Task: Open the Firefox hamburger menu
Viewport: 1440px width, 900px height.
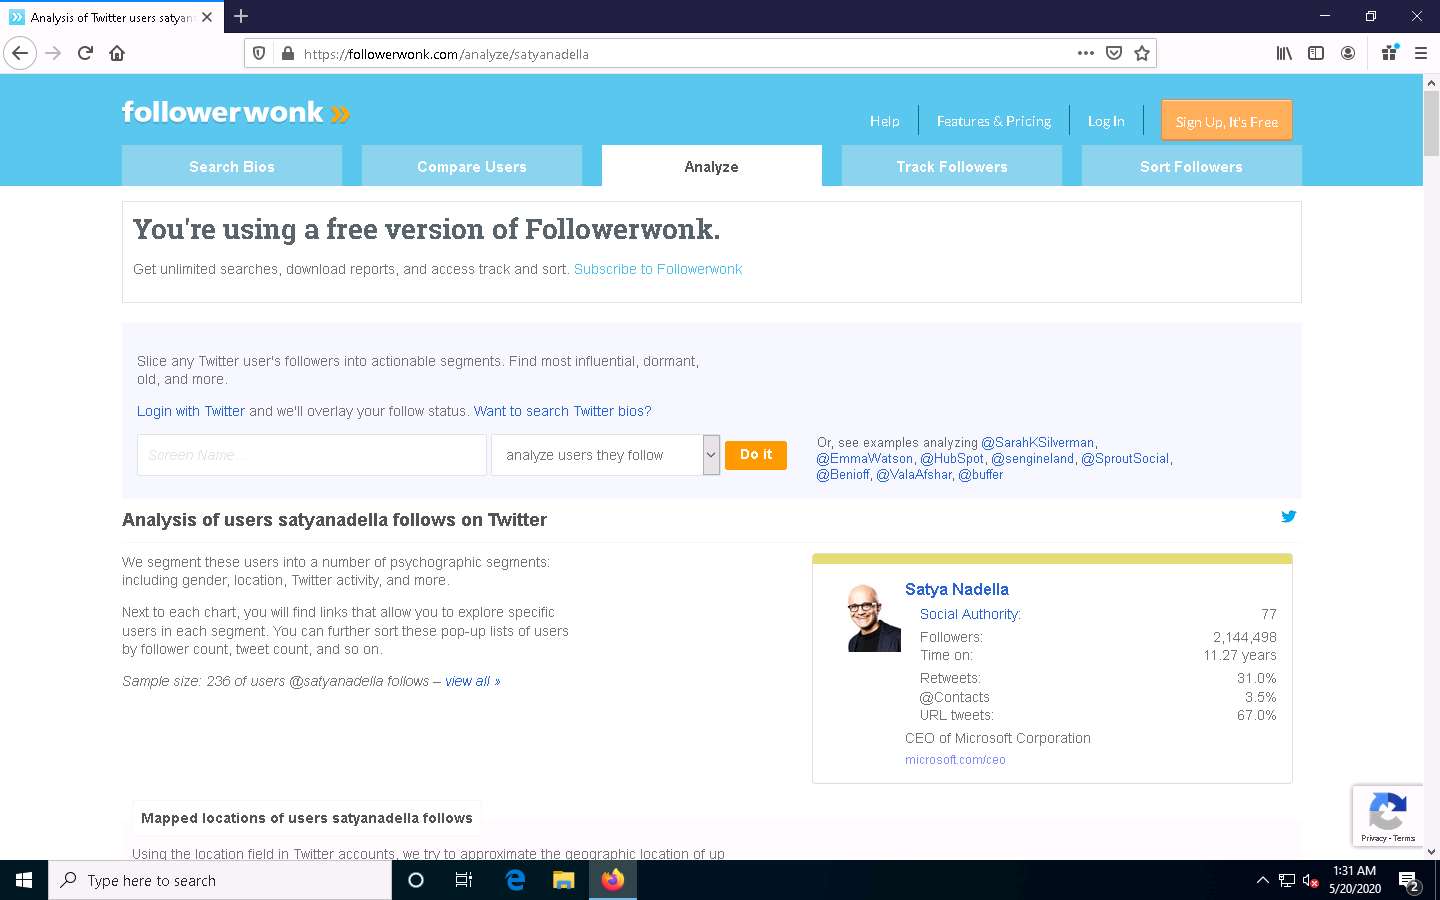Action: [x=1420, y=53]
